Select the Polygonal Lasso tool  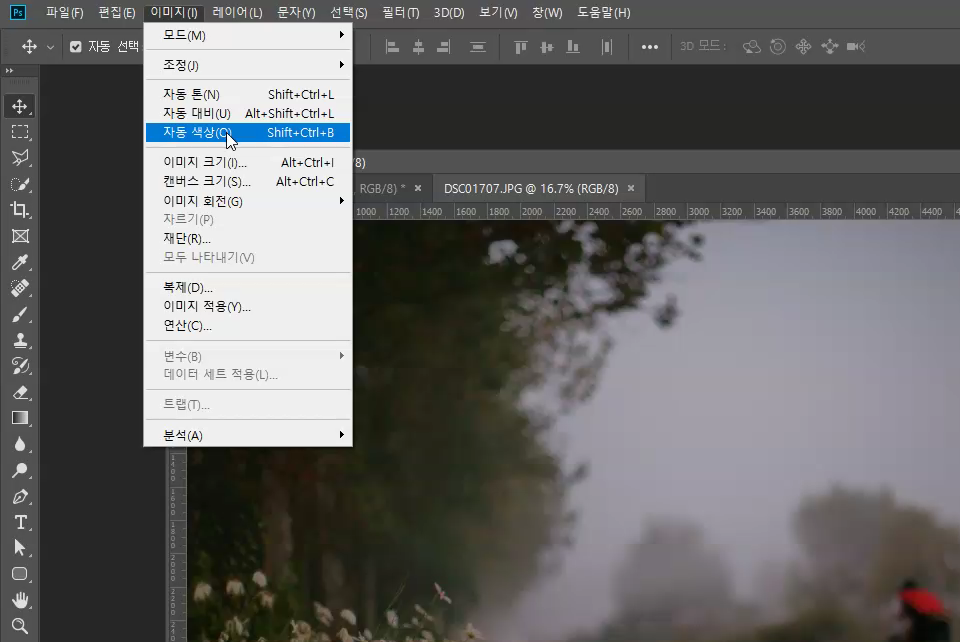pyautogui.click(x=20, y=158)
